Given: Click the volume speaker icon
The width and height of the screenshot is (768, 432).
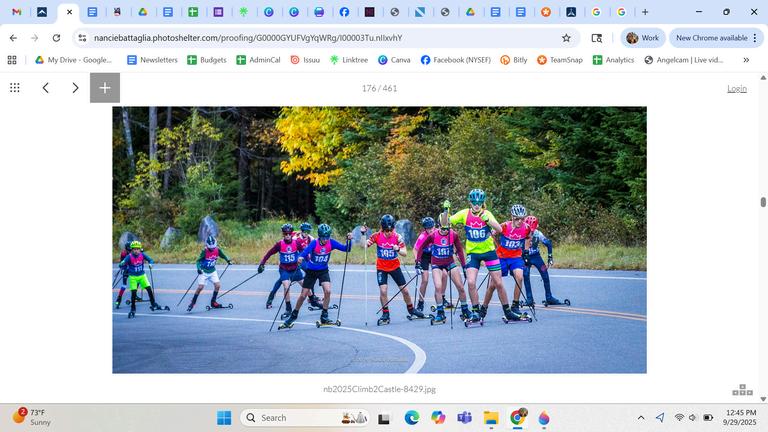Looking at the screenshot, I should [693, 418].
